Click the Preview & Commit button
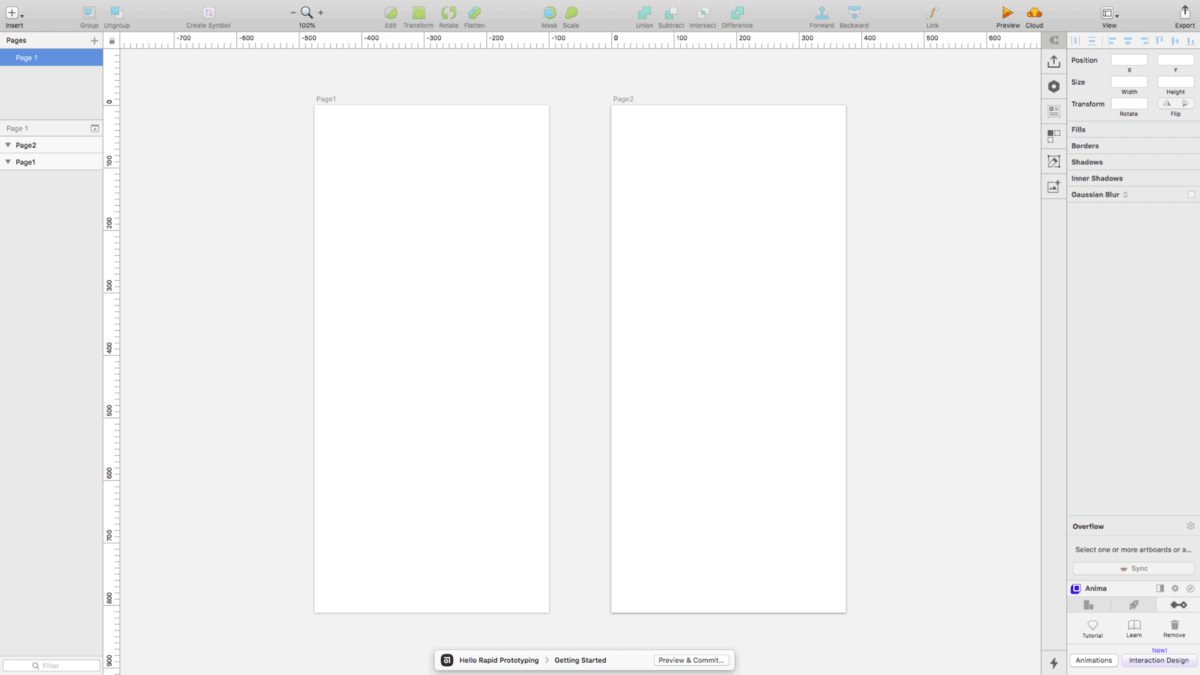The height and width of the screenshot is (675, 1200). (x=692, y=660)
